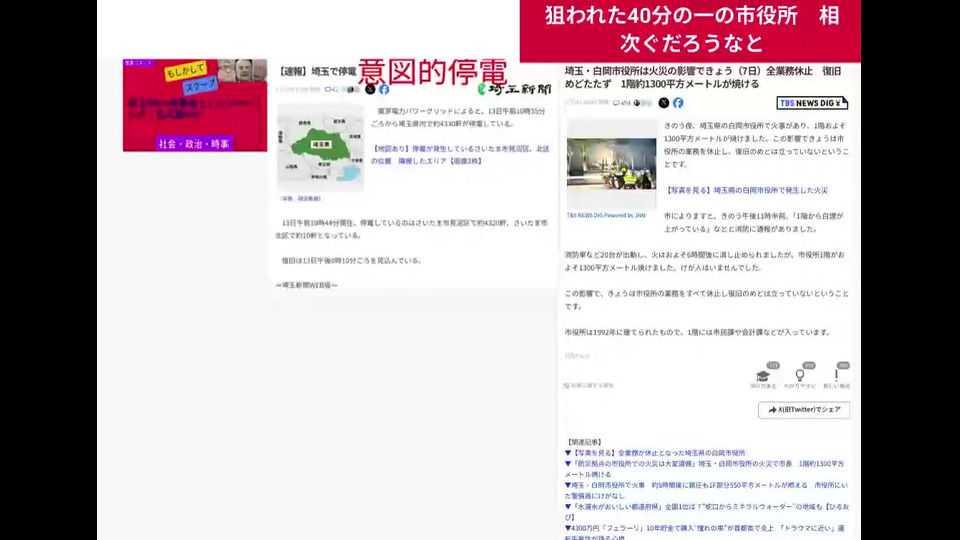Open the Saitama prefecture map thumbnail
960x540 pixels.
click(x=320, y=148)
